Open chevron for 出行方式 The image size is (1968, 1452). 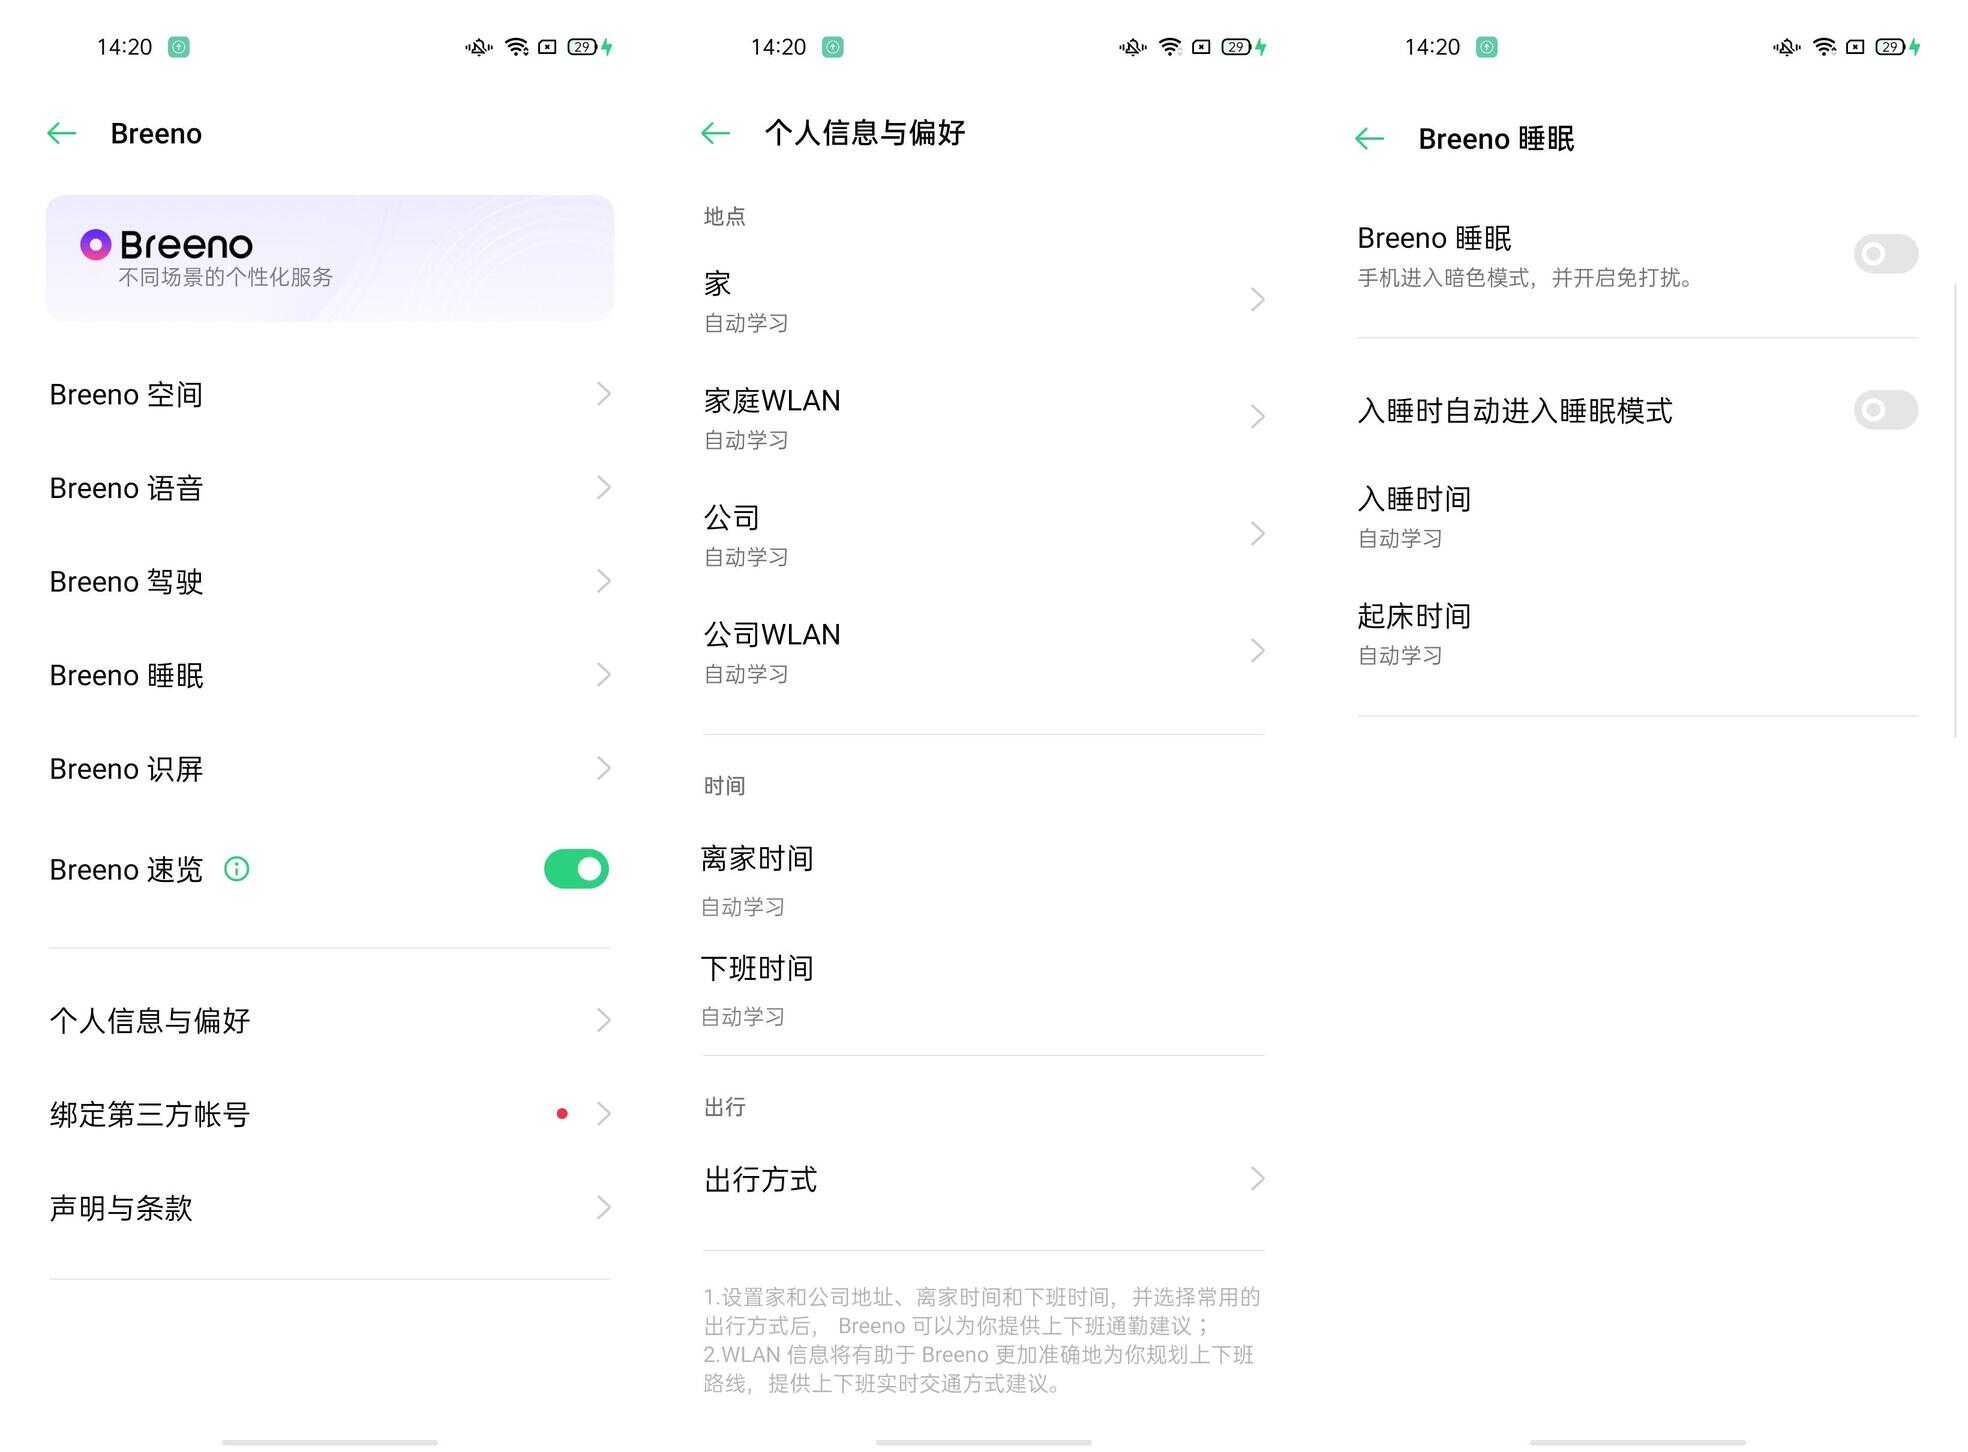point(1257,1179)
